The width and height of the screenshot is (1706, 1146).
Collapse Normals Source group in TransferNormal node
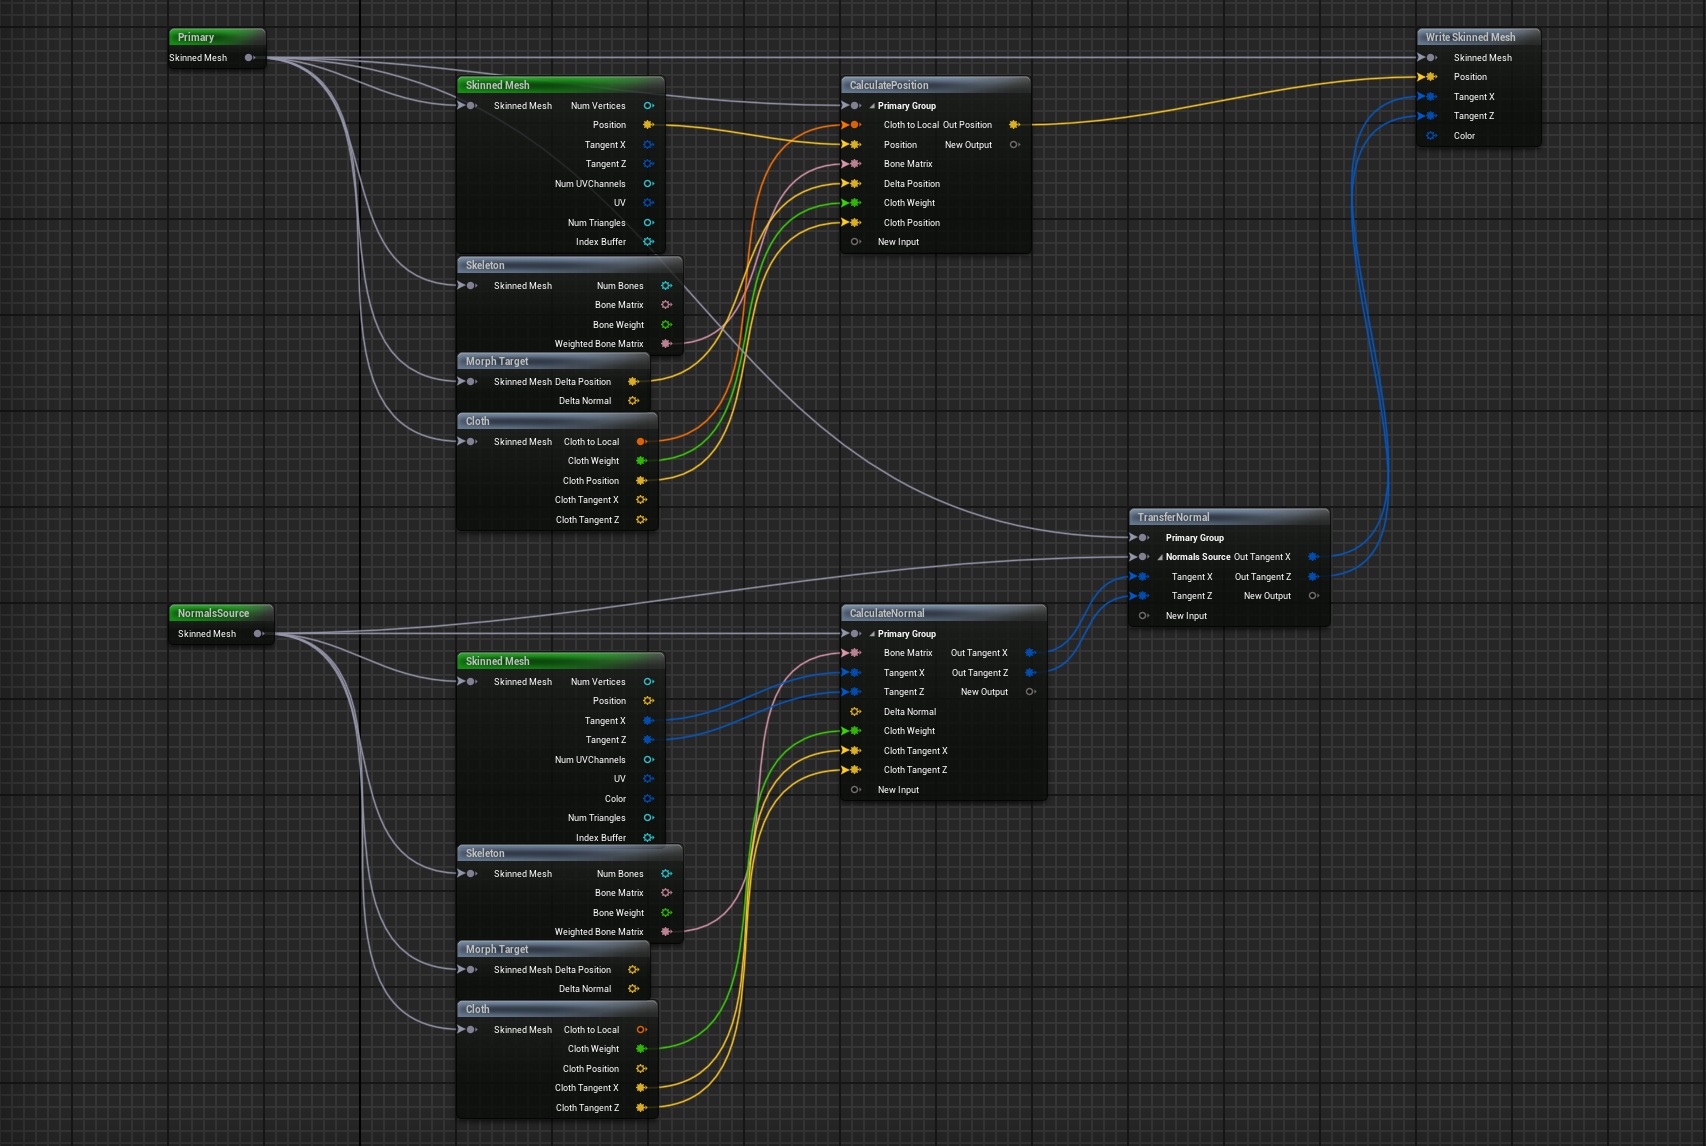click(x=1160, y=558)
